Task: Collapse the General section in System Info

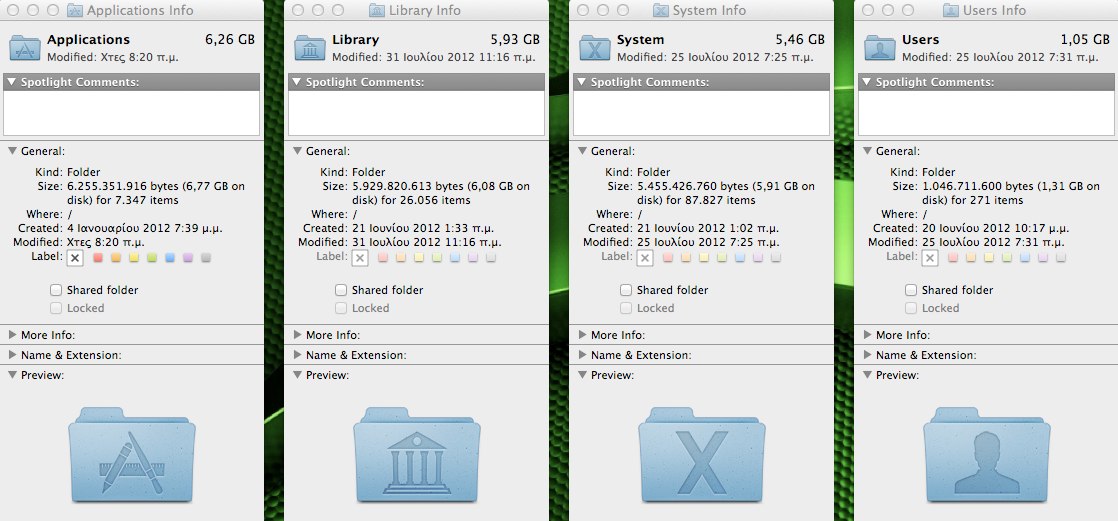Action: pyautogui.click(x=582, y=151)
